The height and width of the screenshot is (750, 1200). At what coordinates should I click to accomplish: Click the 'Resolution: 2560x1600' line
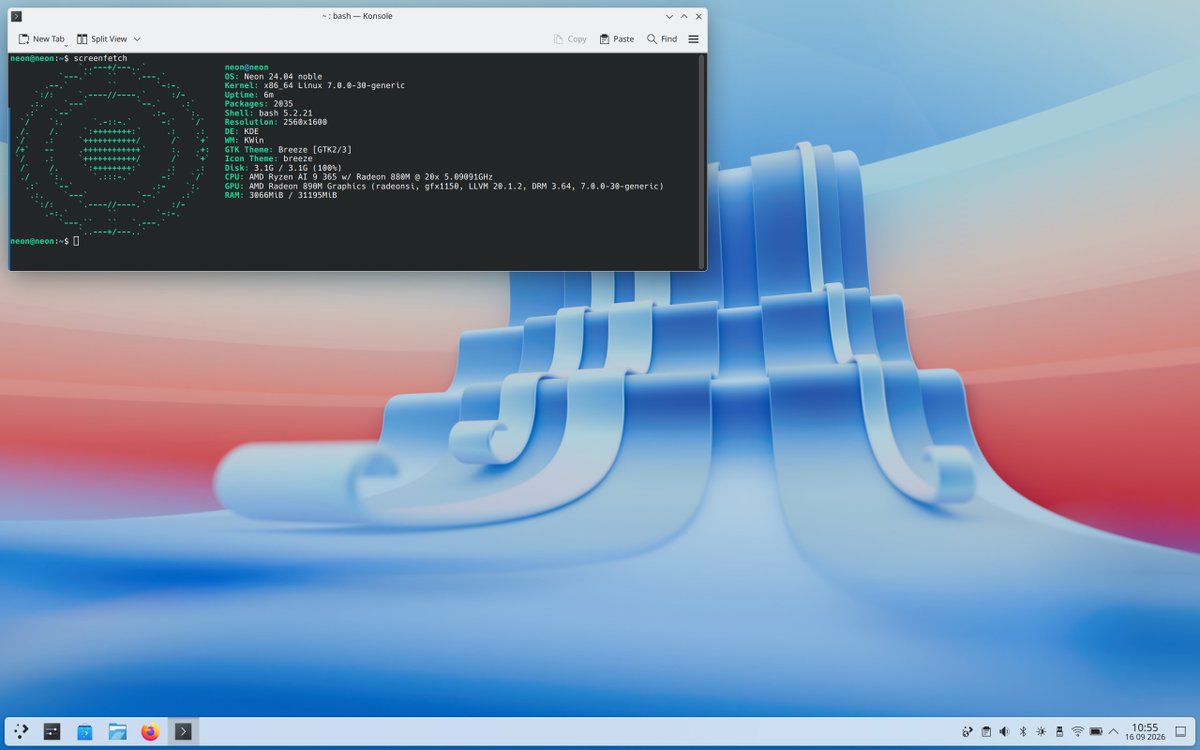pyautogui.click(x=276, y=122)
